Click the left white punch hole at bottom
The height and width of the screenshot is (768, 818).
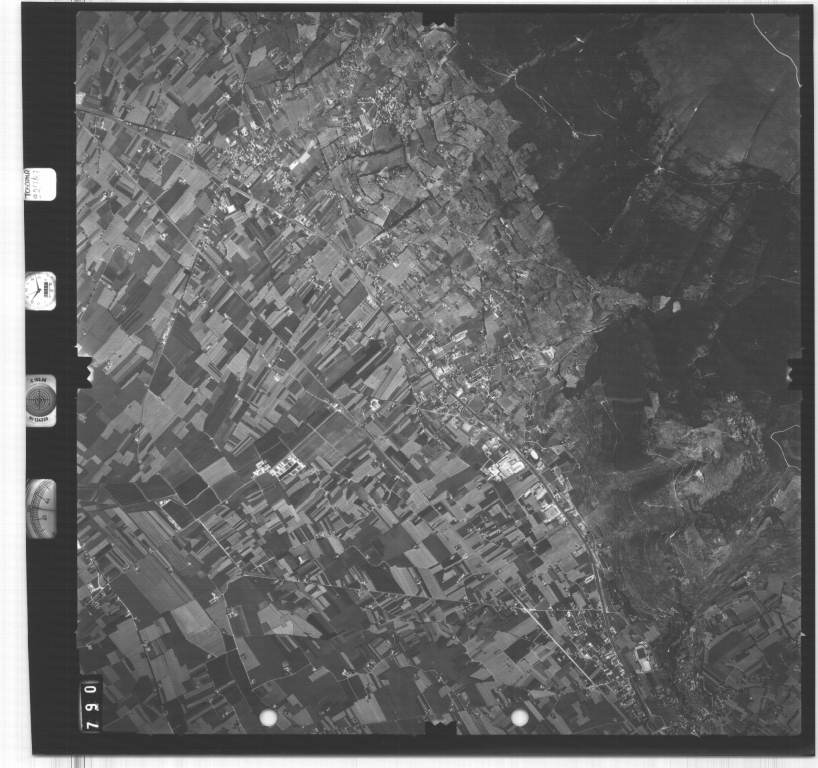[268, 718]
